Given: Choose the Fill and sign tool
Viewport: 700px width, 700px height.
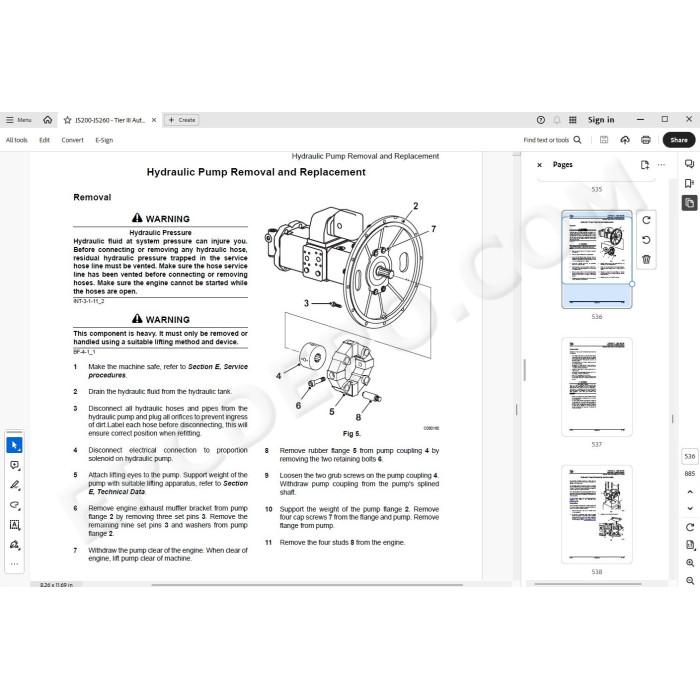Looking at the screenshot, I should tap(14, 545).
